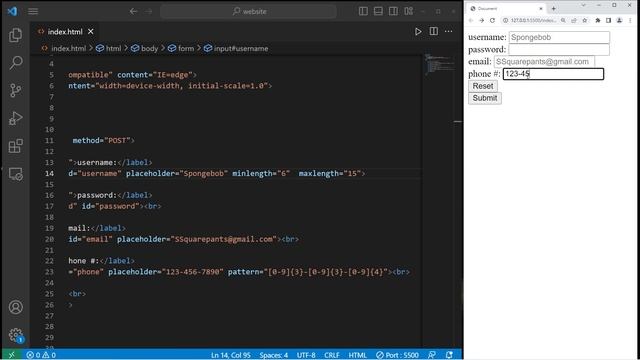This screenshot has width=640, height=360.
Task: Open the VS Code hamburger menu
Action: (33, 11)
